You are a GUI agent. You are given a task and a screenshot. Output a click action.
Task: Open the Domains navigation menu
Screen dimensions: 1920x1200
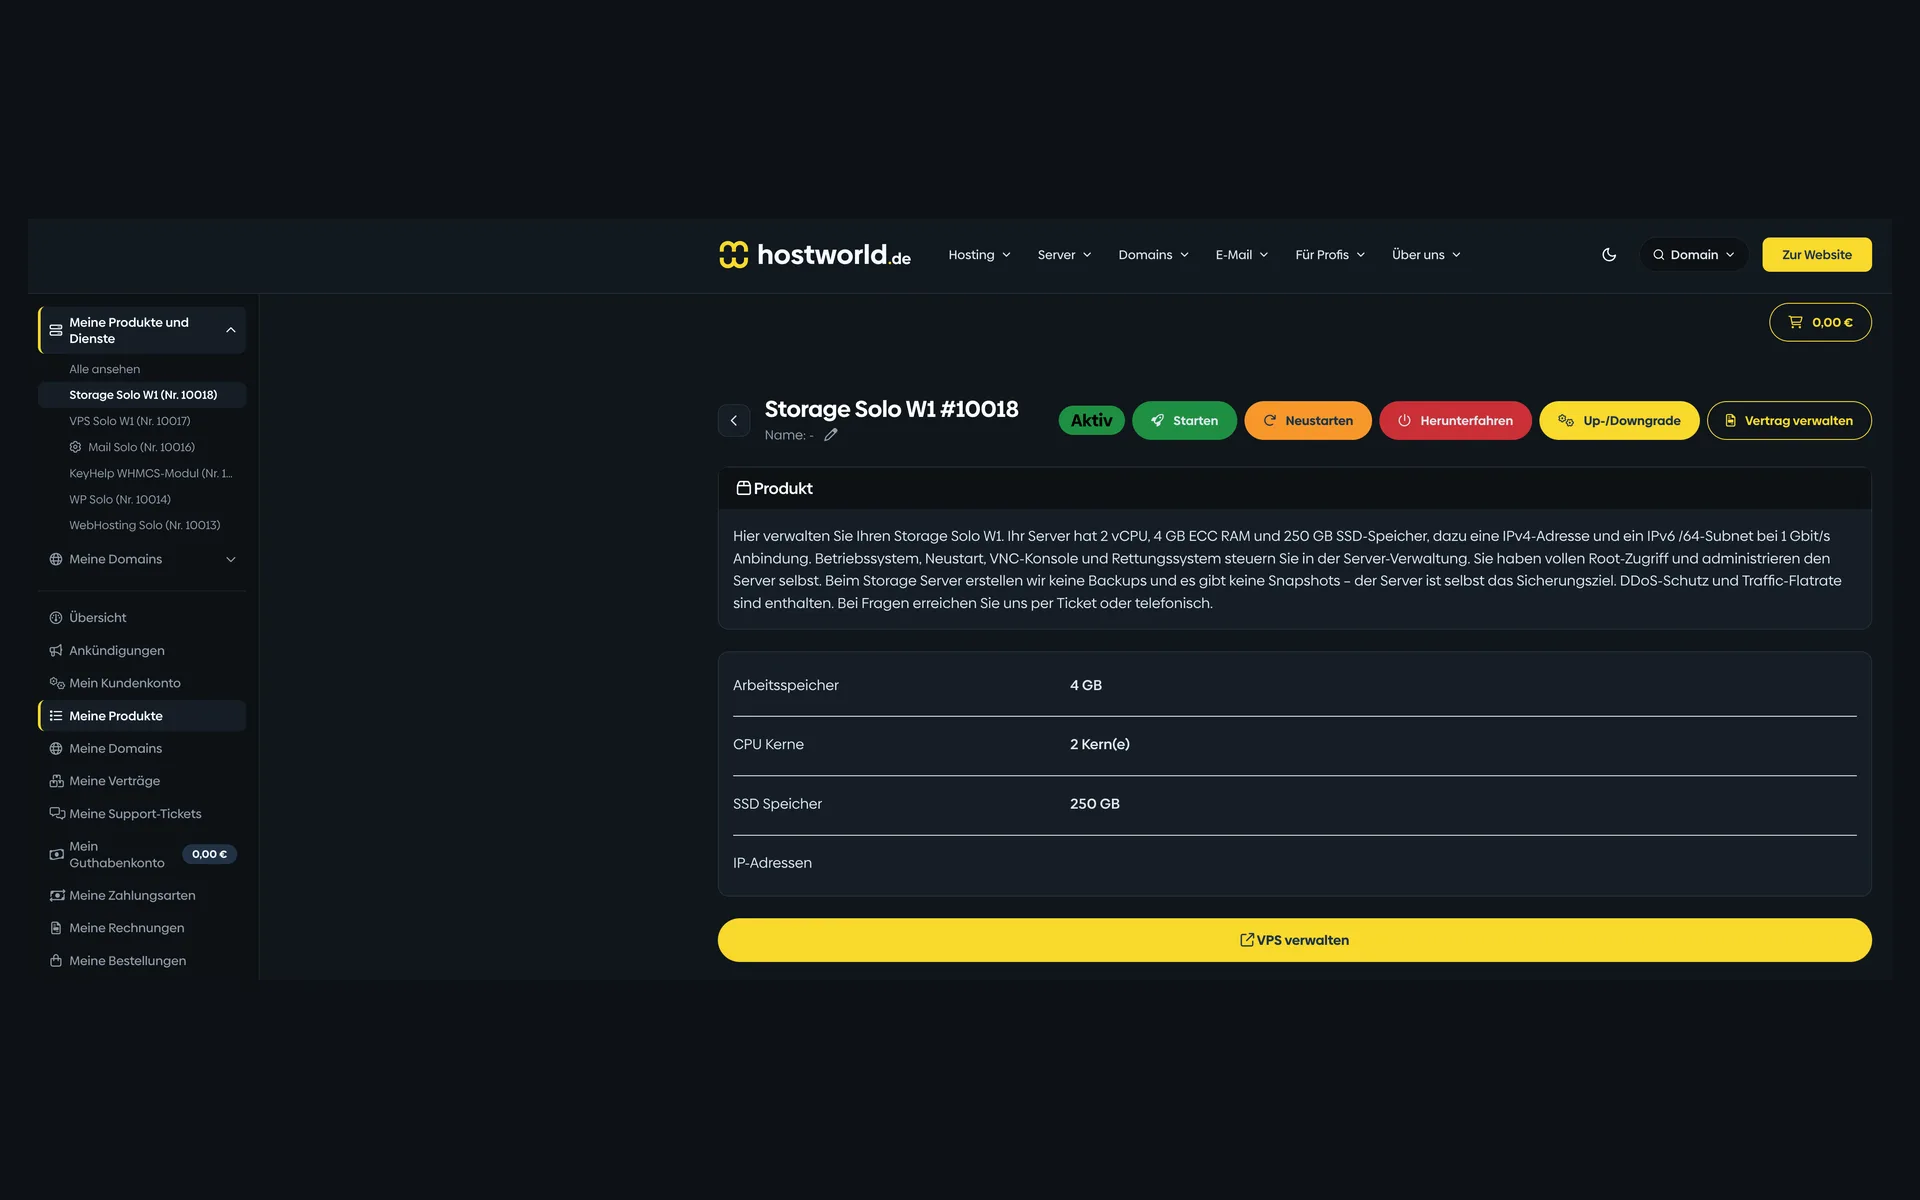(1153, 255)
